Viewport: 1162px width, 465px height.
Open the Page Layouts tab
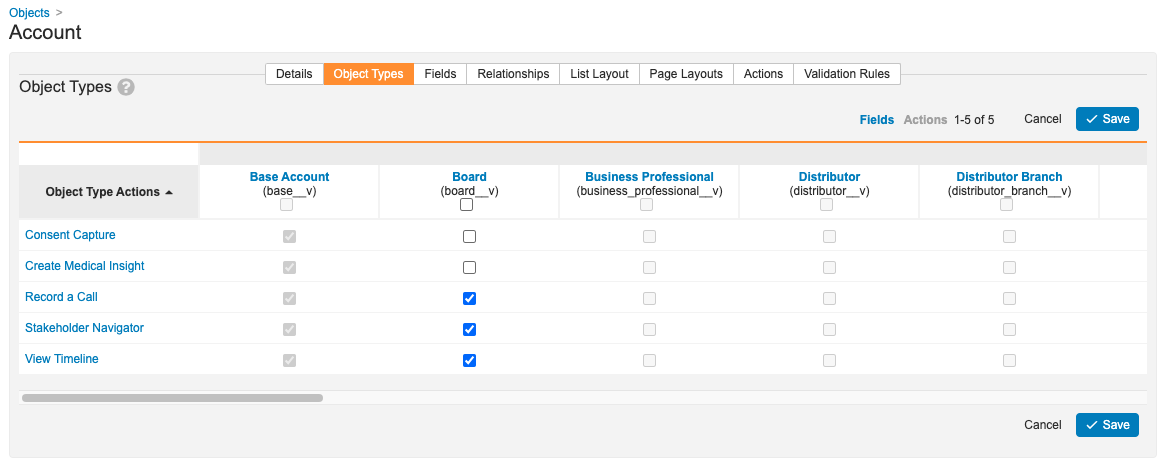coord(685,74)
